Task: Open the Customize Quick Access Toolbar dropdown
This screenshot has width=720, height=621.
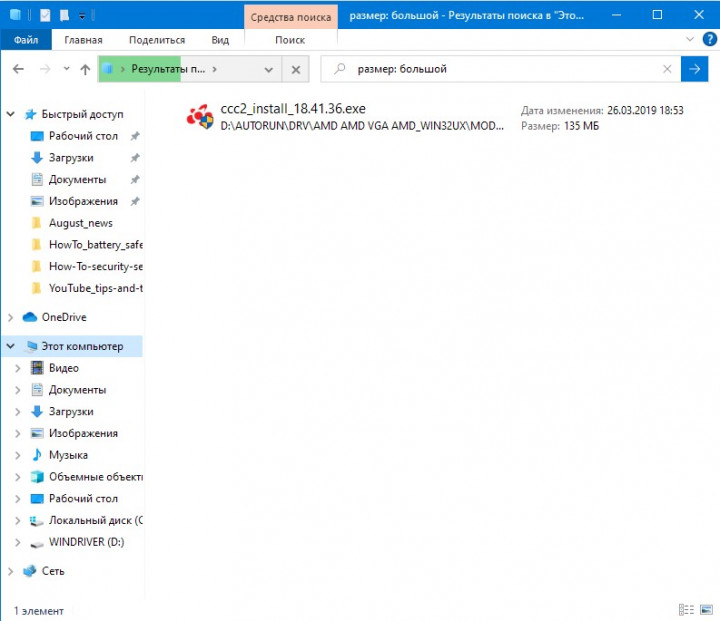Action: pos(82,16)
